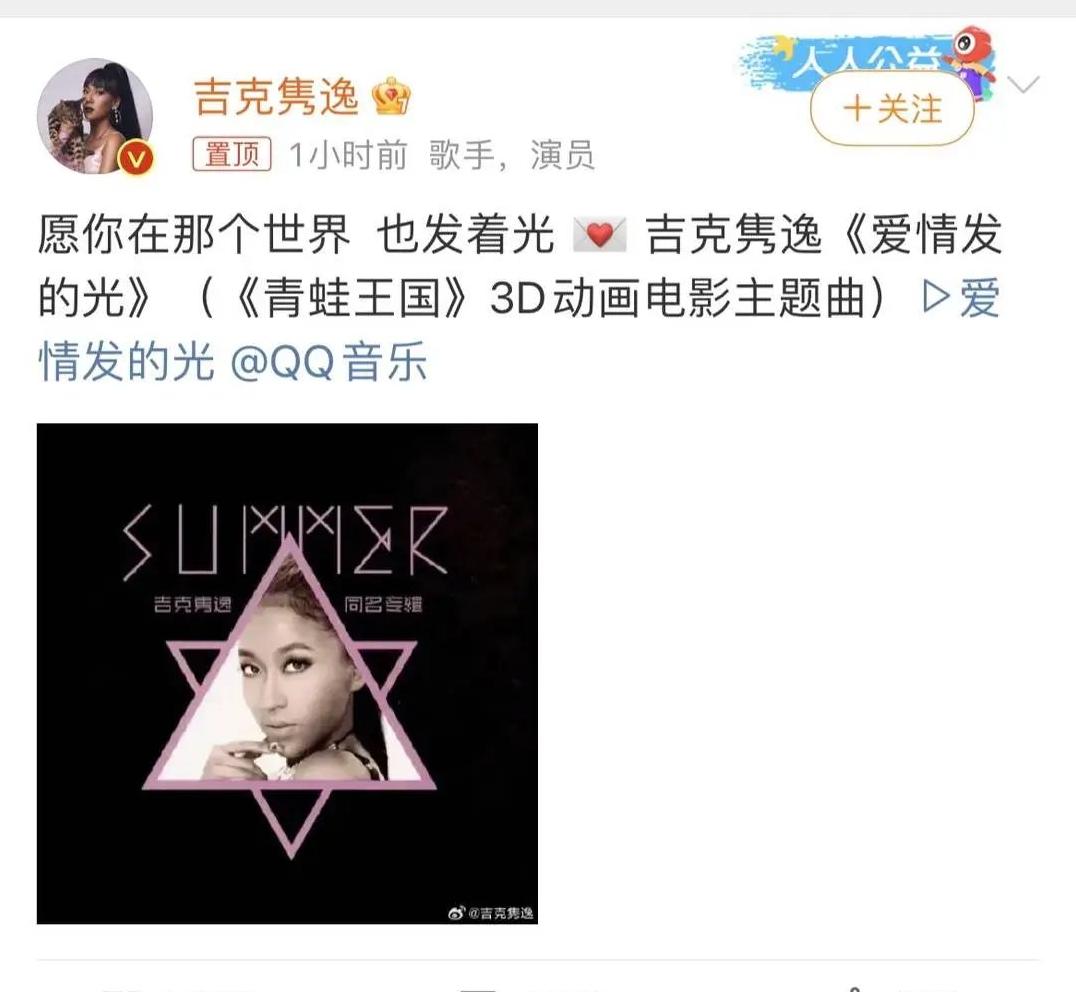Click the orange verified V badge

coord(136,159)
